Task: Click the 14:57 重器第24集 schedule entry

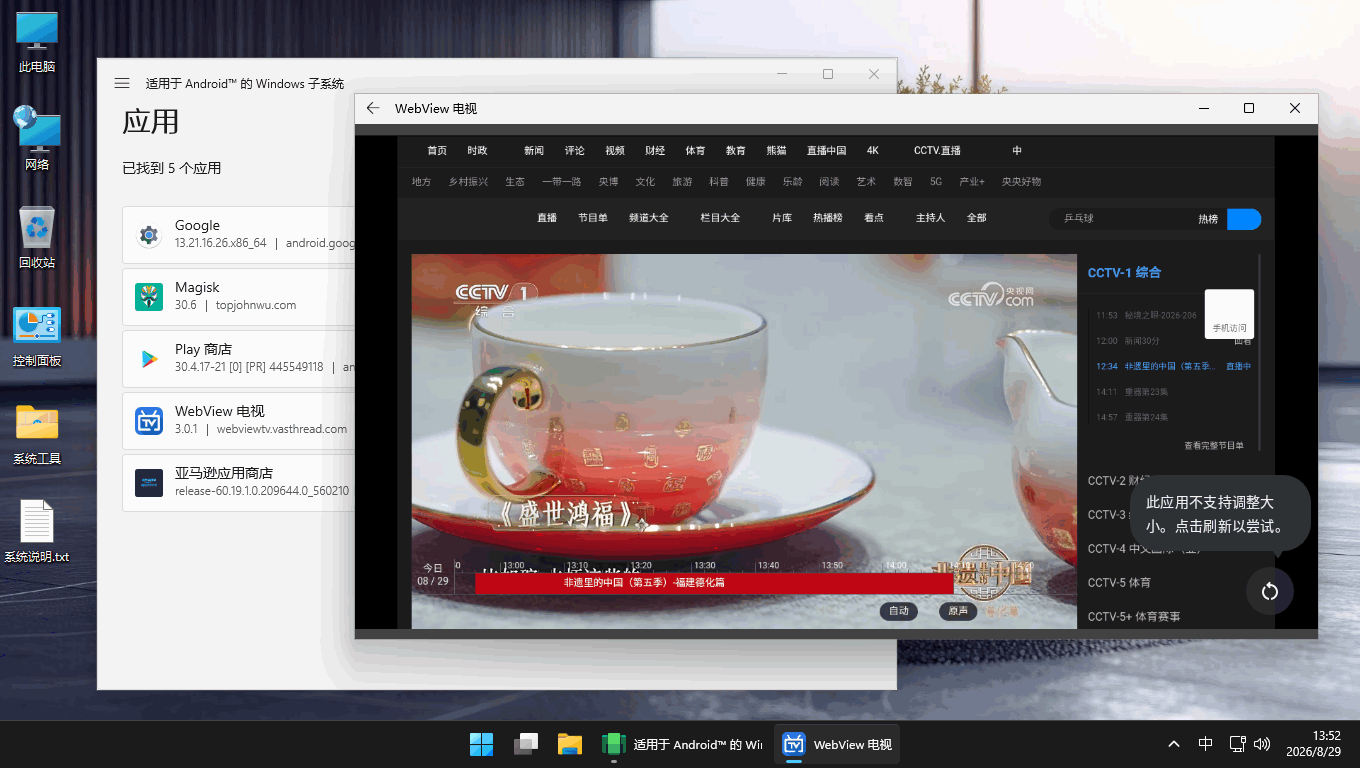Action: click(1132, 417)
